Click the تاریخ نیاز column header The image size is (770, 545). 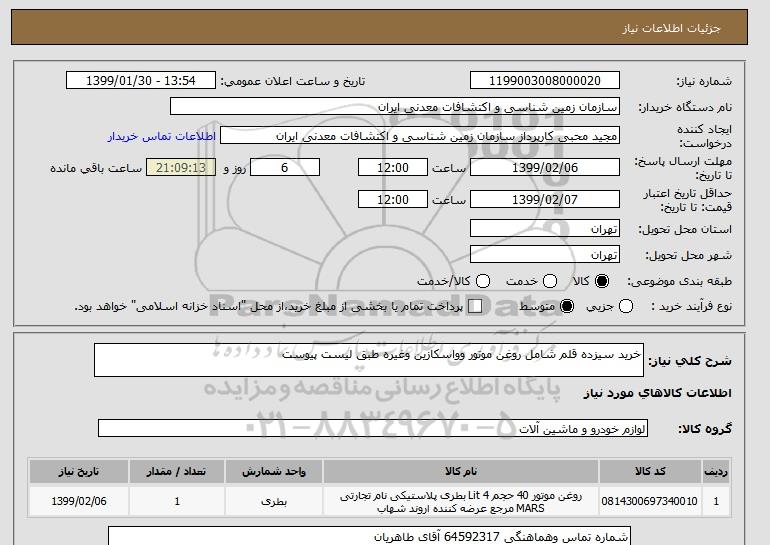pos(79,471)
